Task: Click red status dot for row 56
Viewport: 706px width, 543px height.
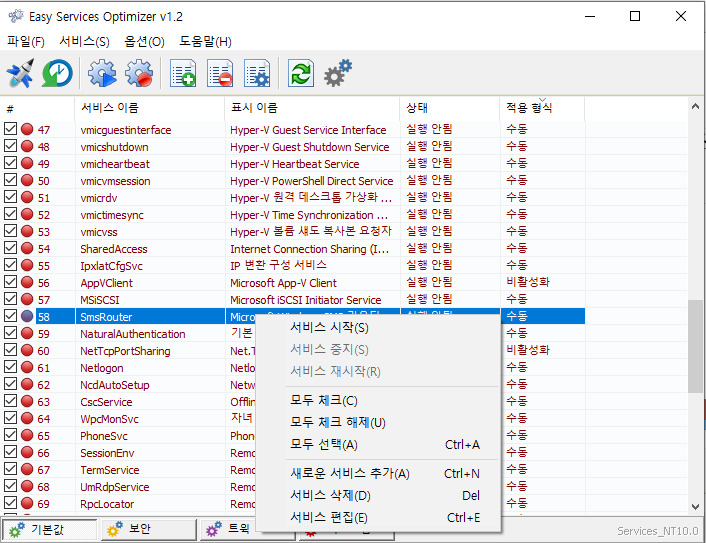Action: (x=27, y=282)
